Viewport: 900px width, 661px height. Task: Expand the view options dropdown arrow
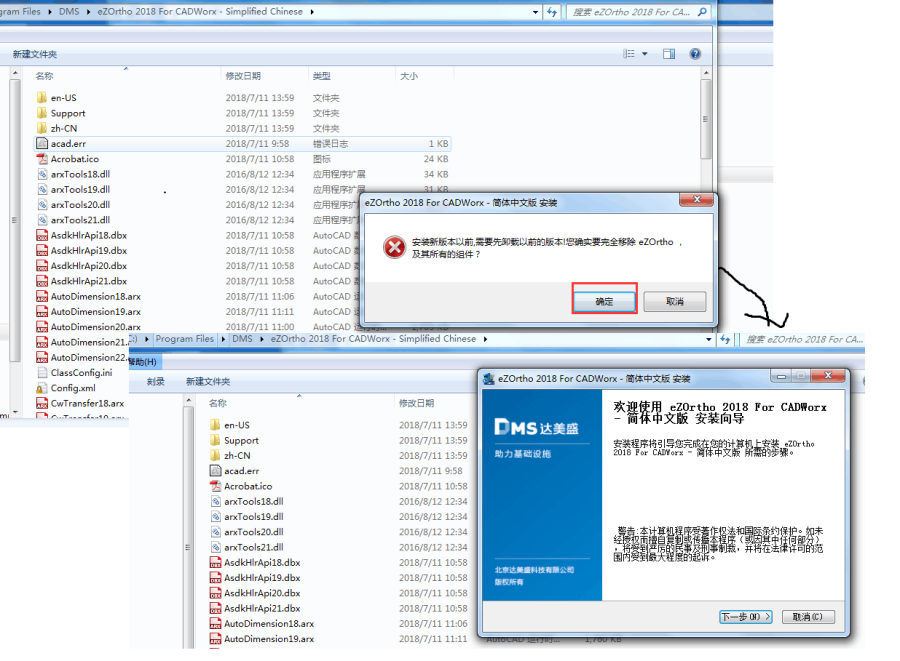point(645,54)
